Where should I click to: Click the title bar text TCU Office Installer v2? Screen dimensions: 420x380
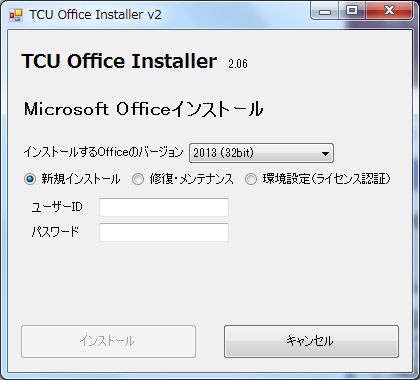(95, 15)
